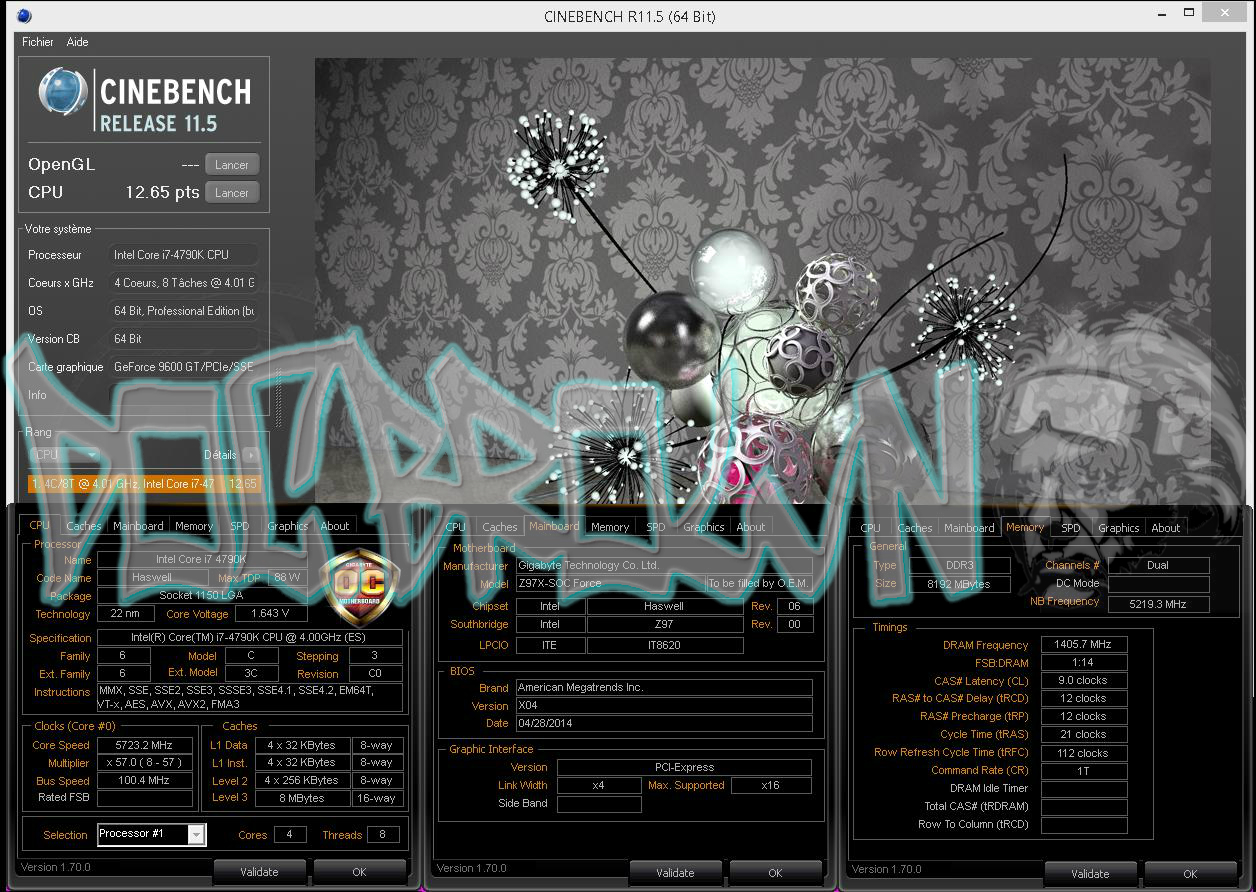Click the Gigabyte OC Motherboard badge

358,586
